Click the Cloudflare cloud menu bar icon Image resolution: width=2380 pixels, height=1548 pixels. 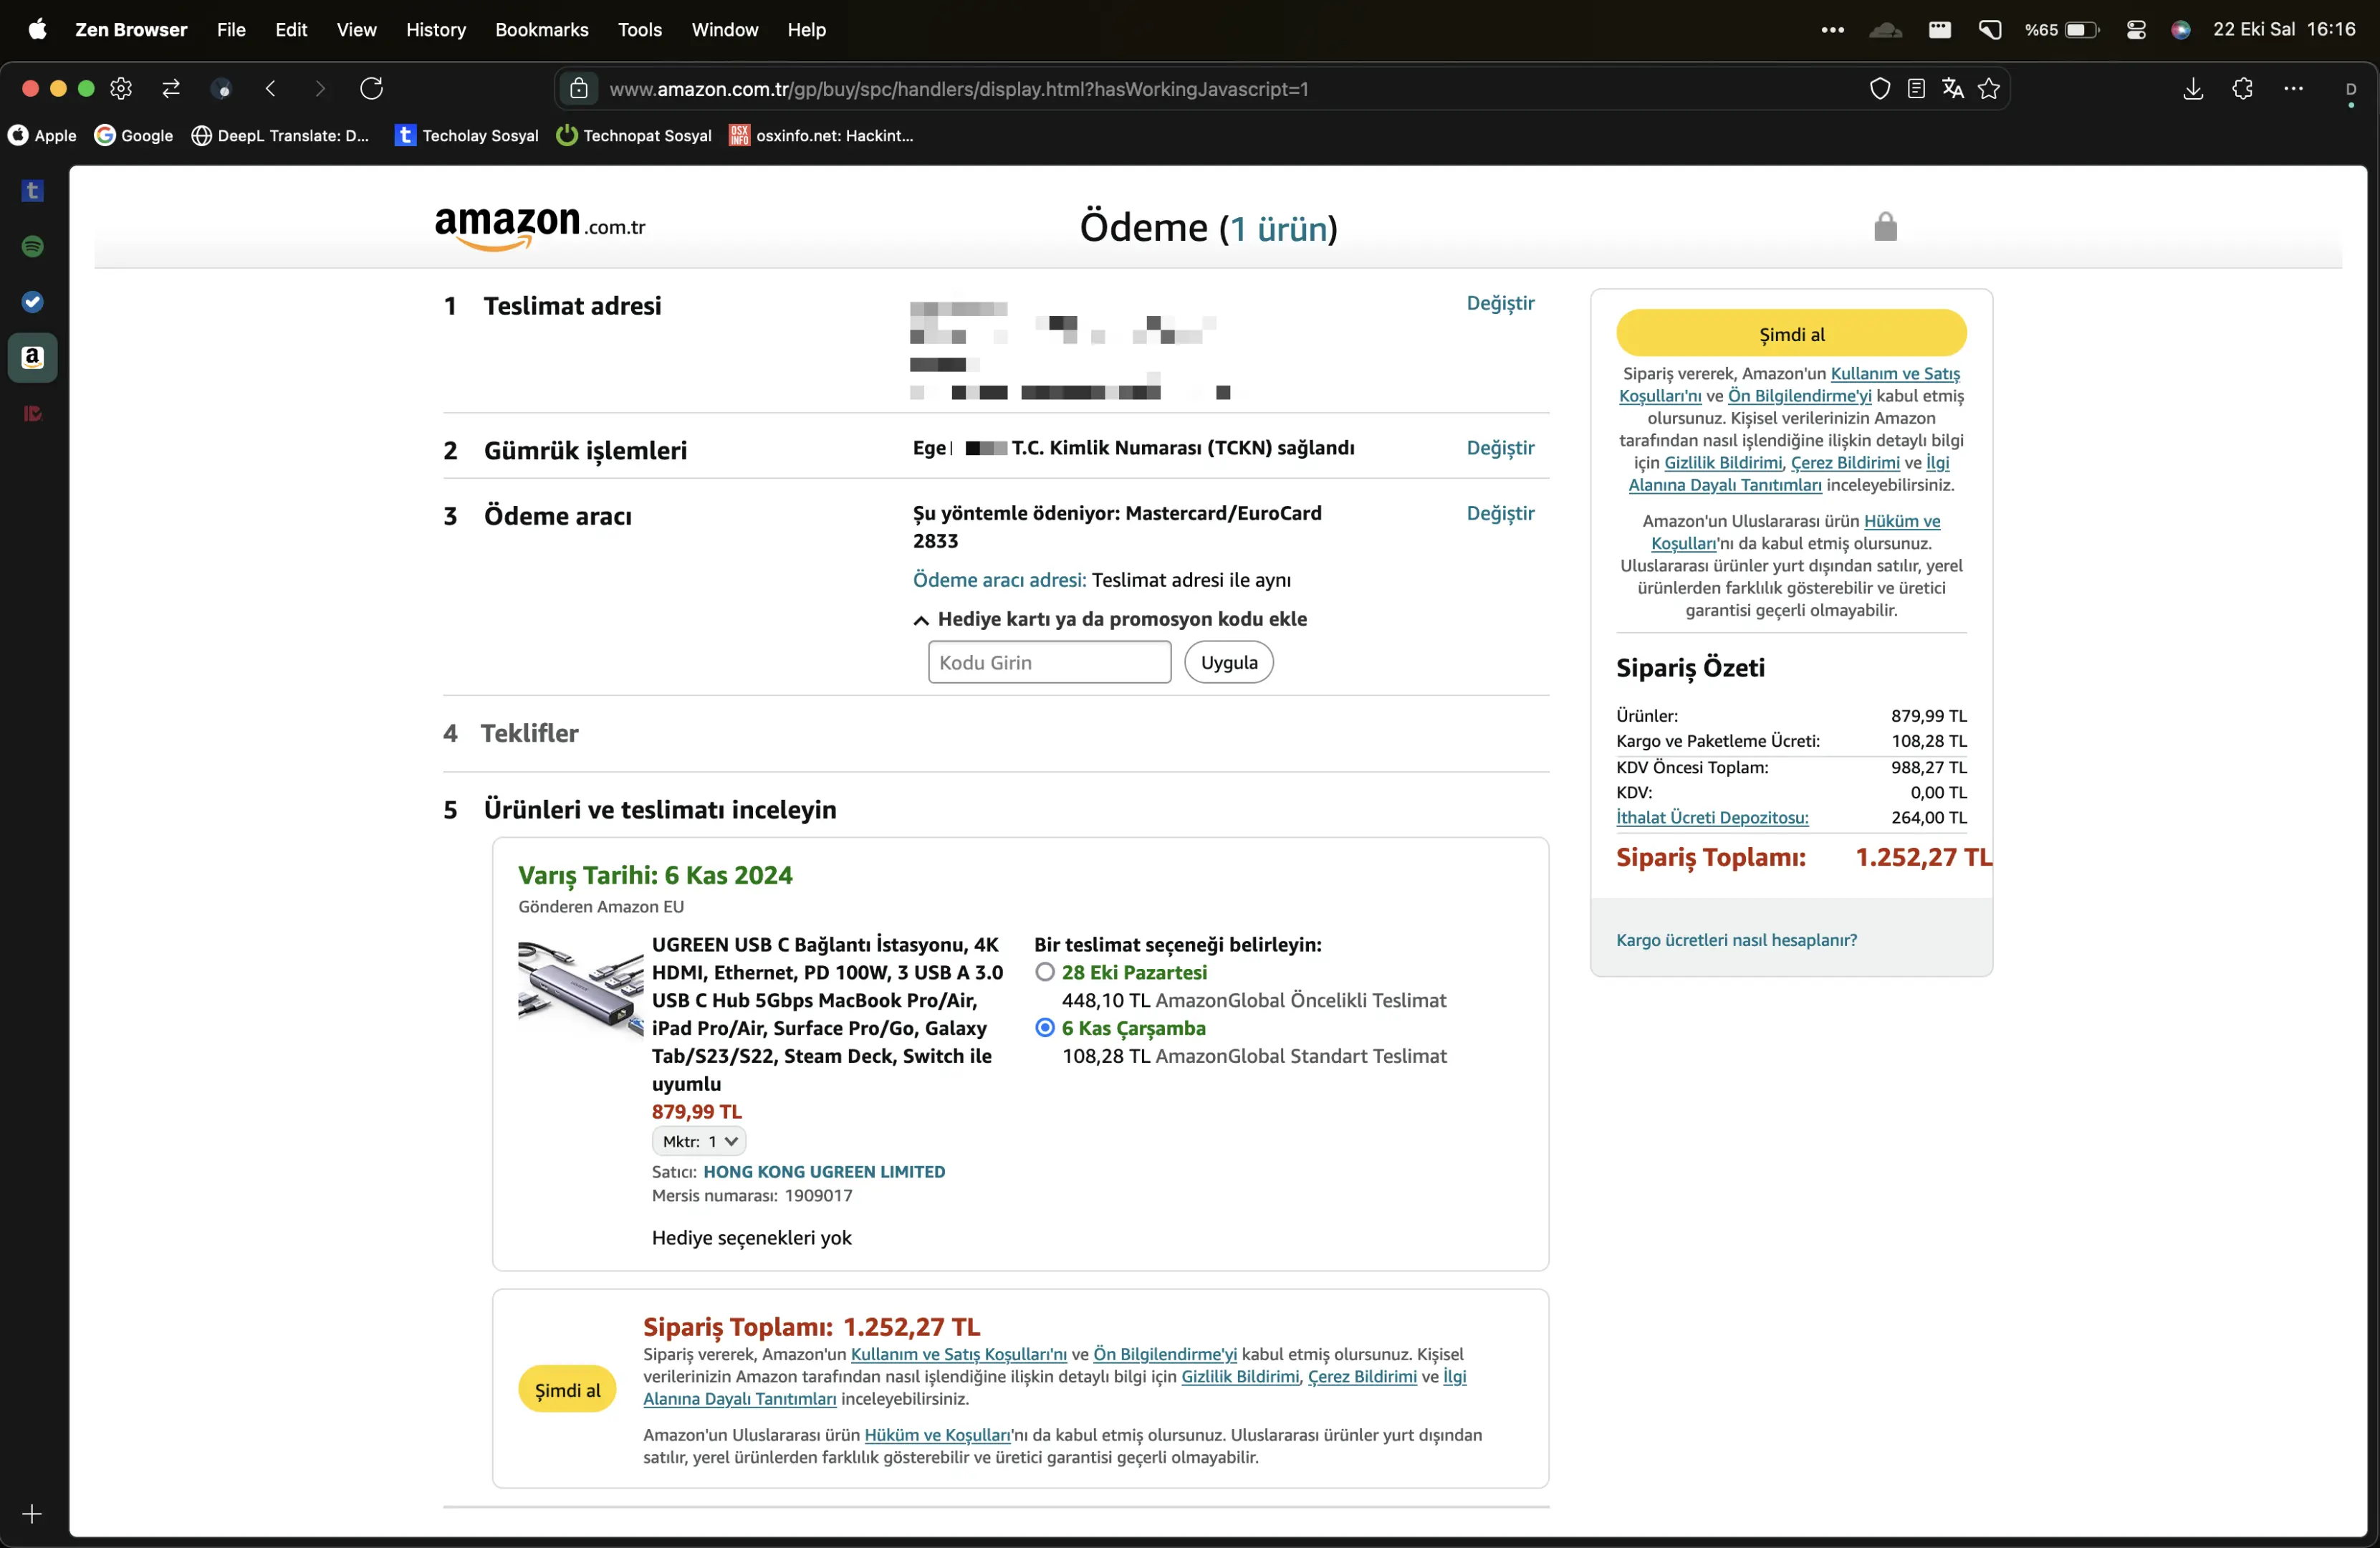(1885, 30)
